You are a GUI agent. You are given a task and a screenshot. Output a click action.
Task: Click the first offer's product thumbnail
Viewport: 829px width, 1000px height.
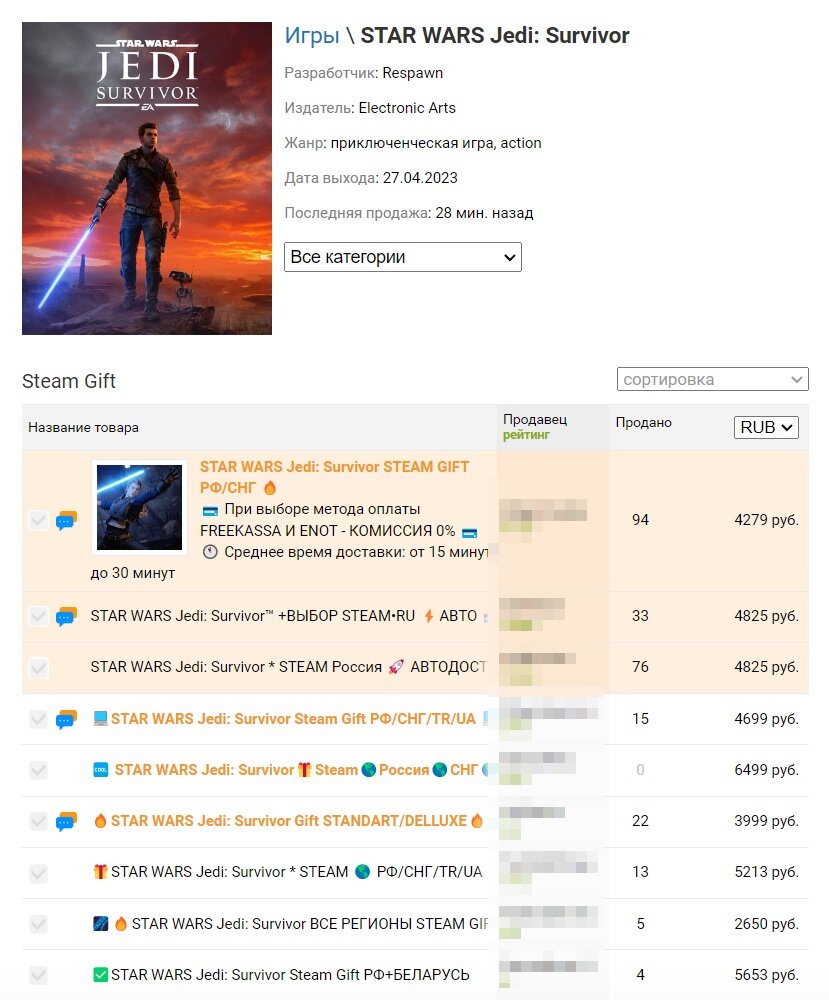(x=140, y=507)
